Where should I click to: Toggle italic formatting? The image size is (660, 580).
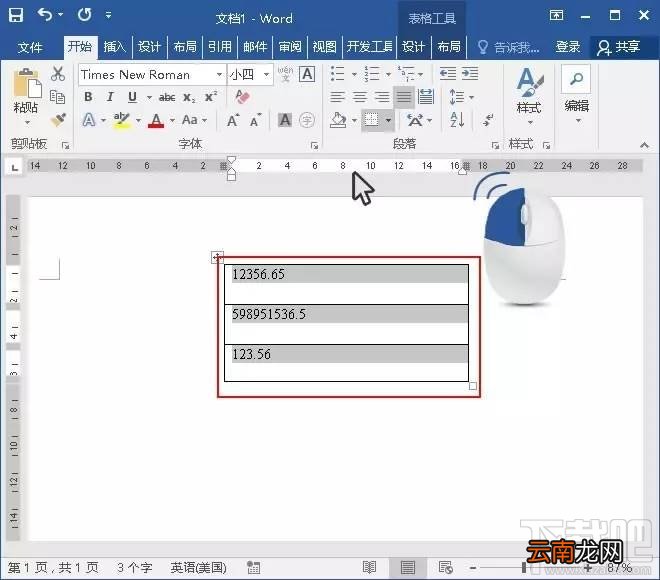click(110, 97)
